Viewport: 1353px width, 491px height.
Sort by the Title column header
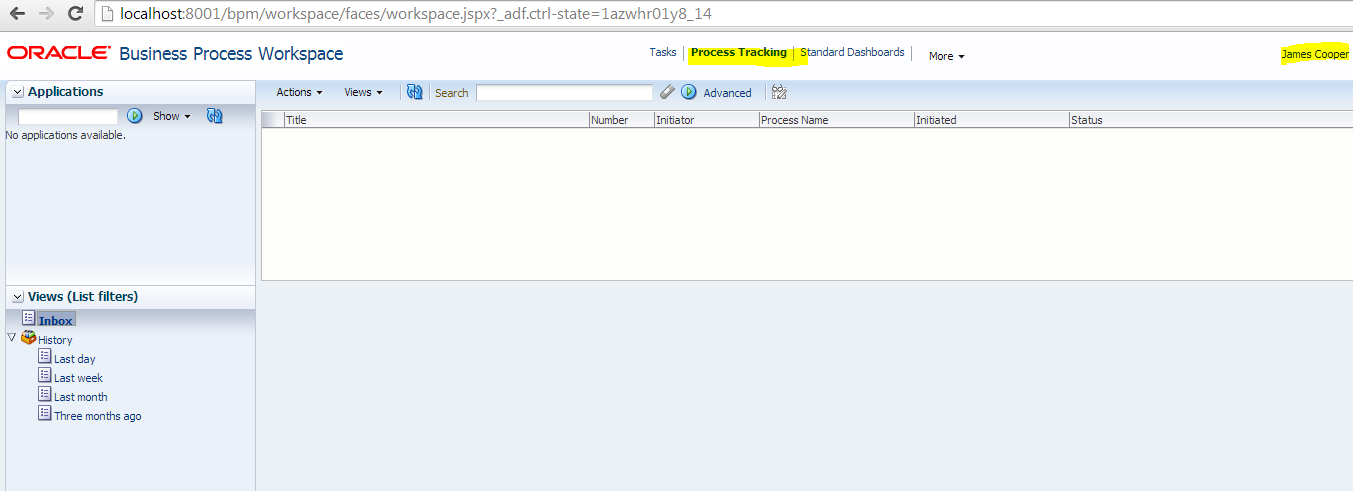pos(437,120)
